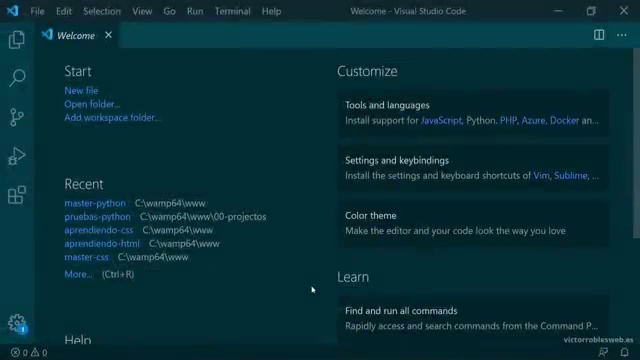Click the Python text in Tools and languages

tap(481, 120)
